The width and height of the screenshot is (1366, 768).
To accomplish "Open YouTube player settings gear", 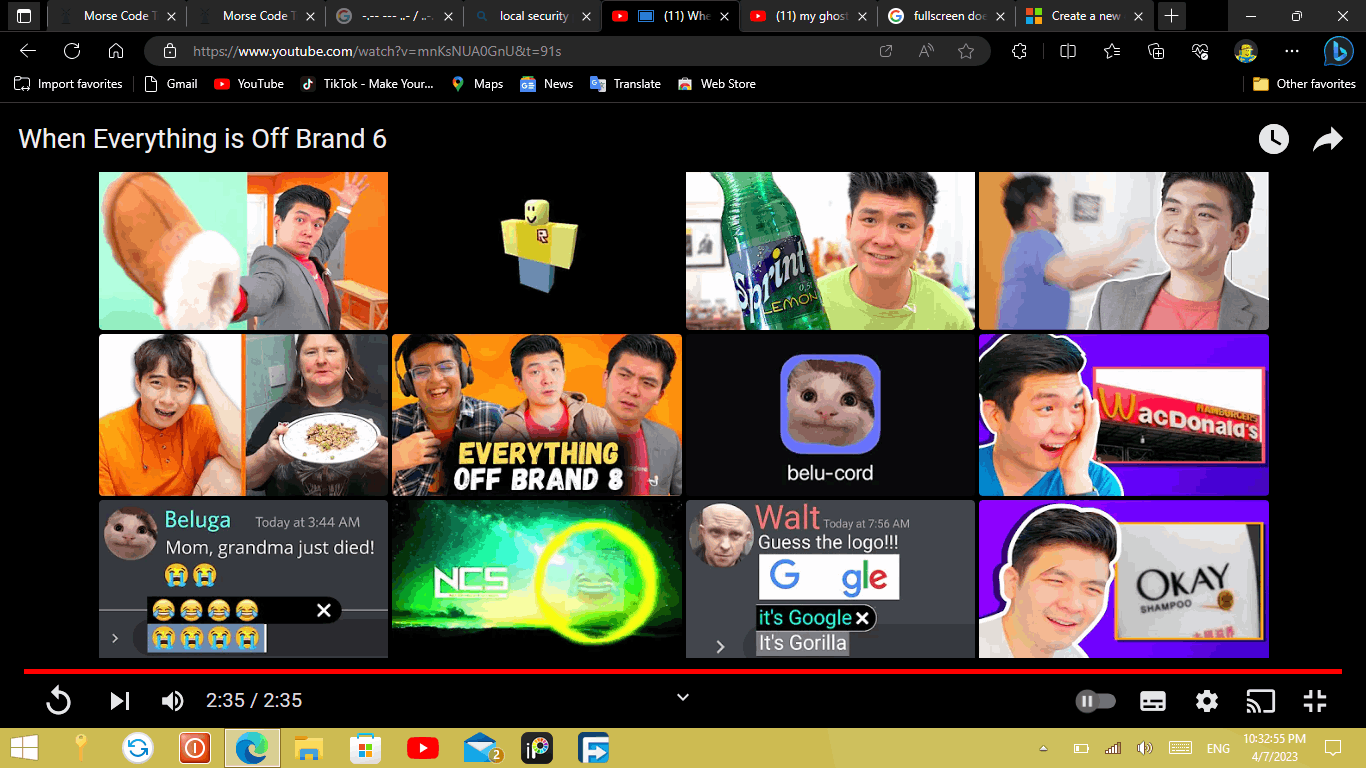I will 1207,701.
